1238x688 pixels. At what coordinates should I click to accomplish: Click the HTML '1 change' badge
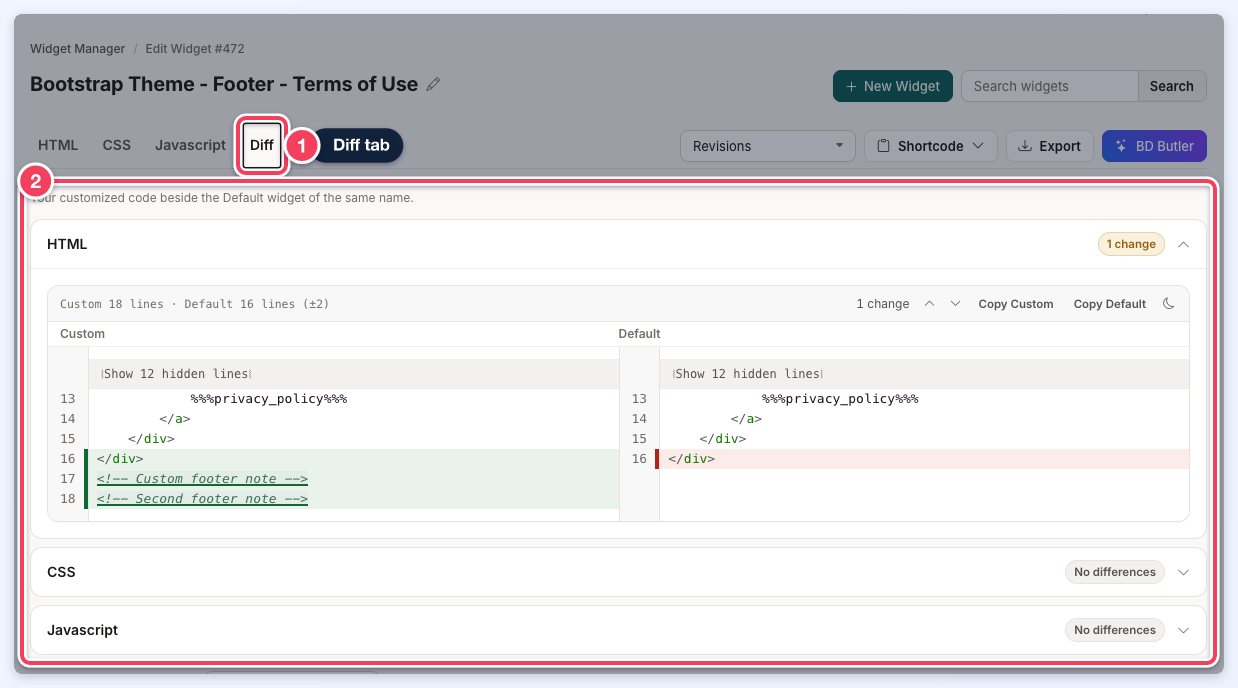coord(1131,244)
